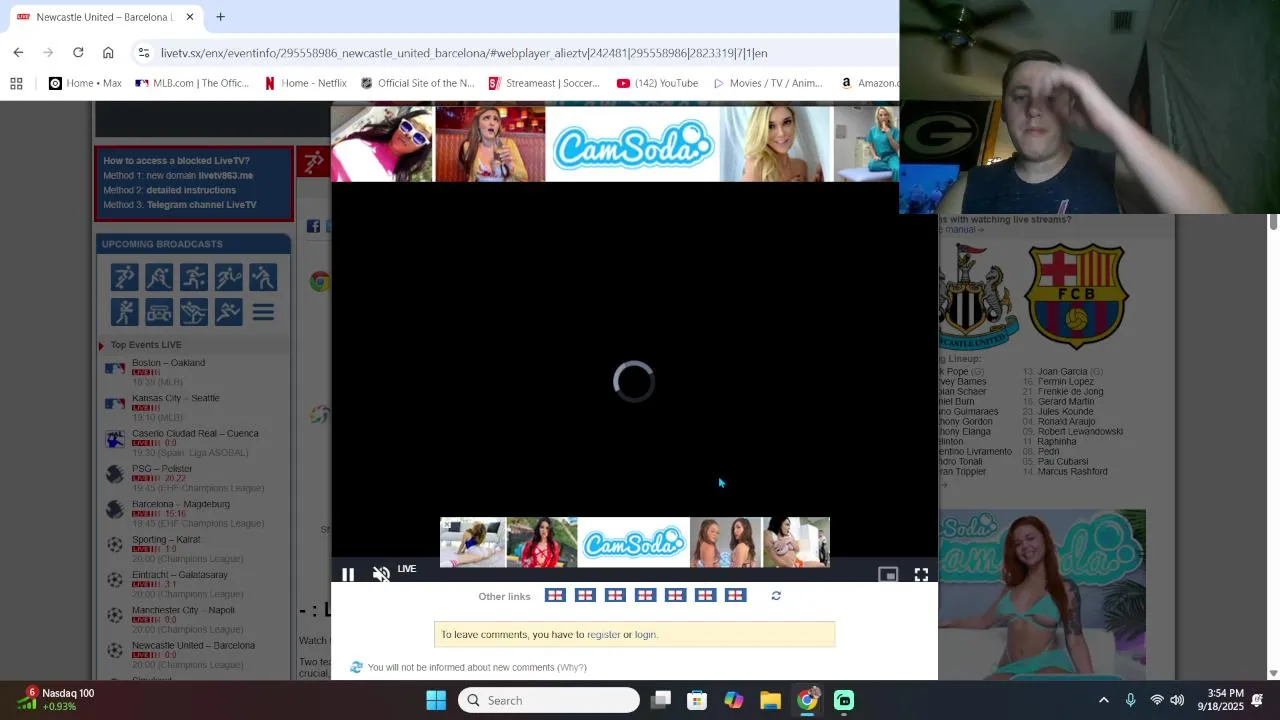Open the last English-flag stream link
This screenshot has width=1280, height=720.
735,595
